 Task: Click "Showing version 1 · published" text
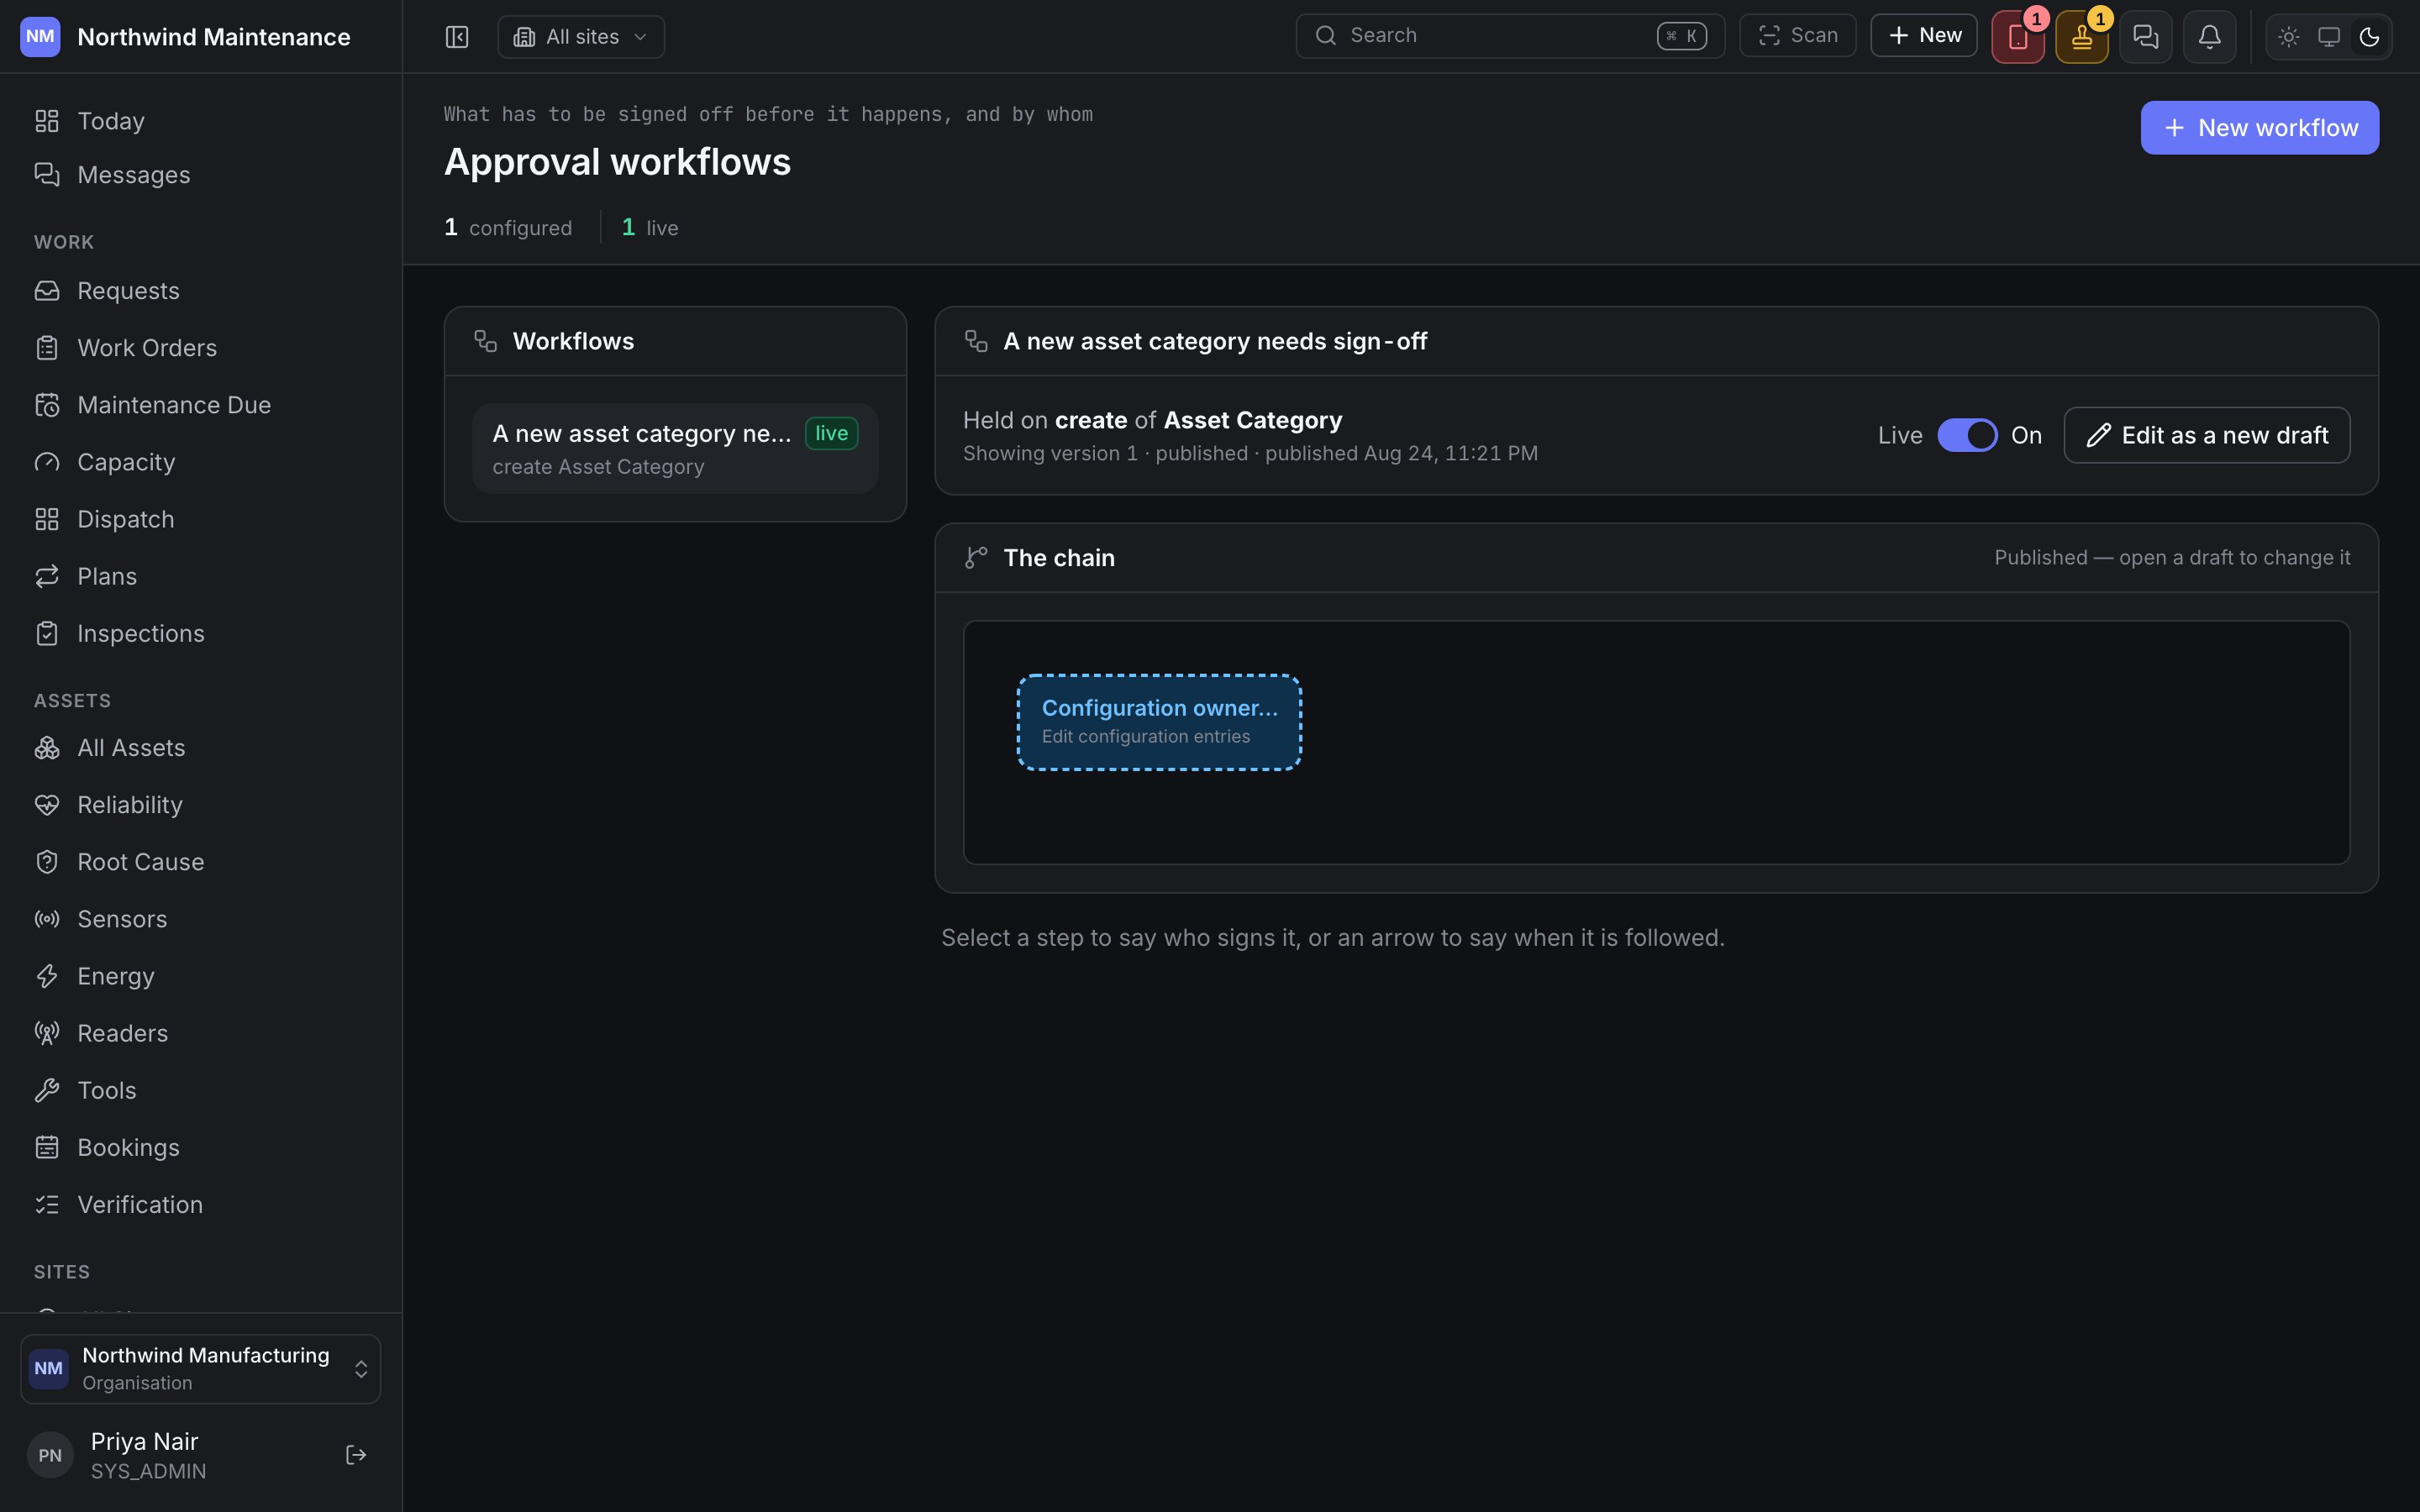point(1105,453)
